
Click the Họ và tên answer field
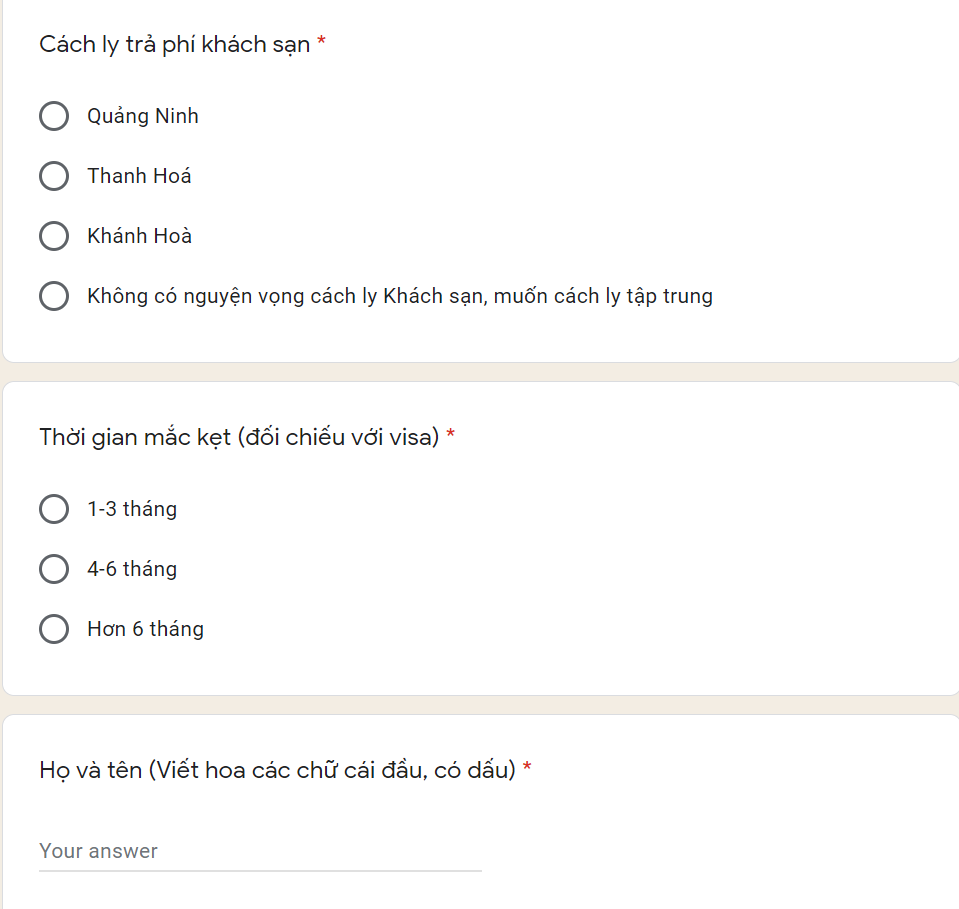(x=260, y=851)
